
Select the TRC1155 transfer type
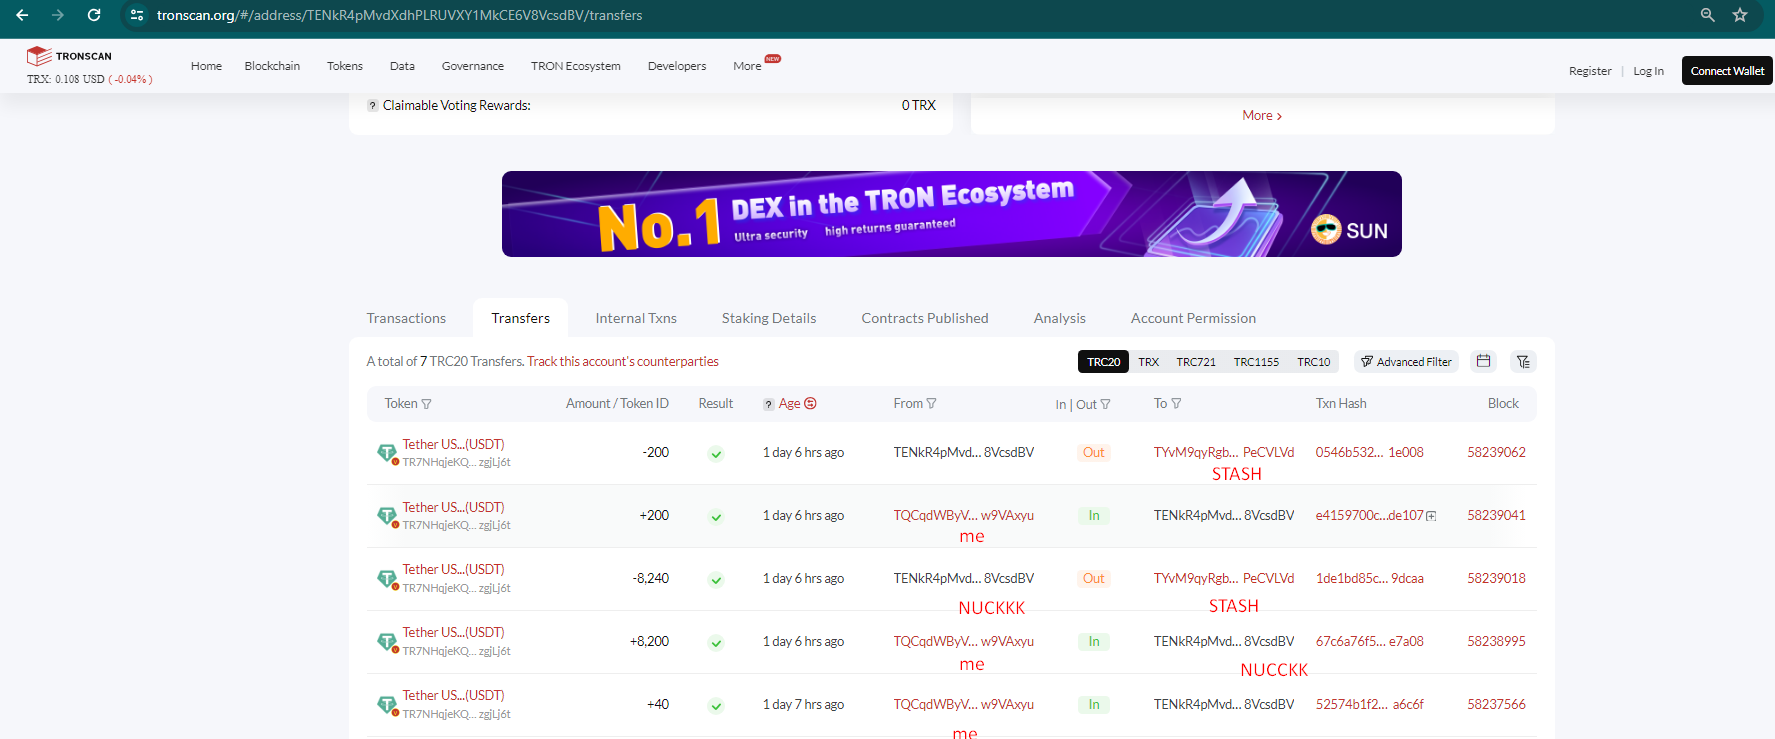[x=1256, y=362]
